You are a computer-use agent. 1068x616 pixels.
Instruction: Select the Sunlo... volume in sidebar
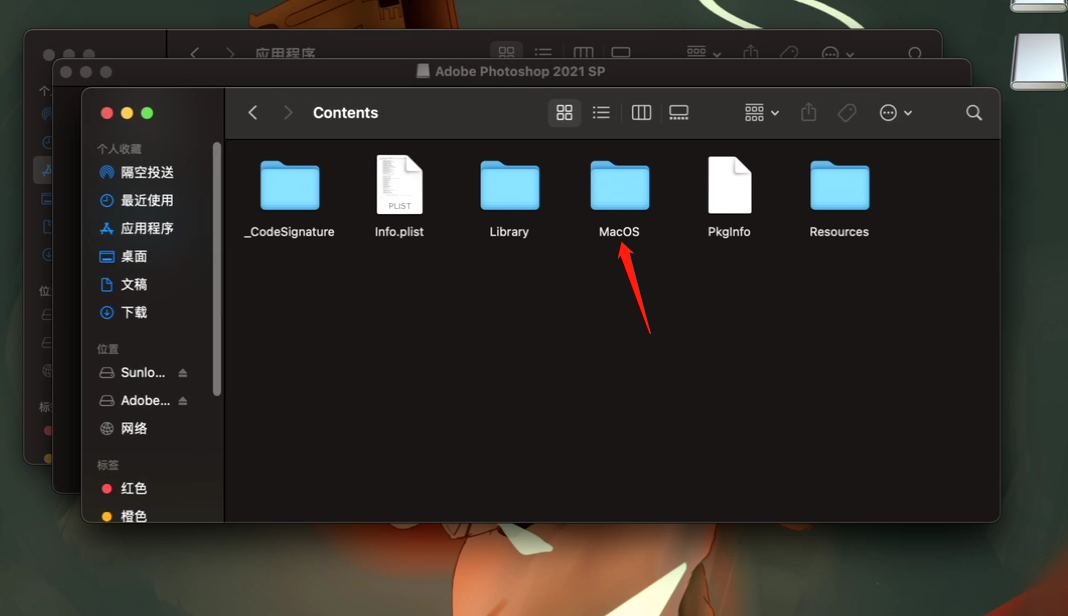[132, 373]
